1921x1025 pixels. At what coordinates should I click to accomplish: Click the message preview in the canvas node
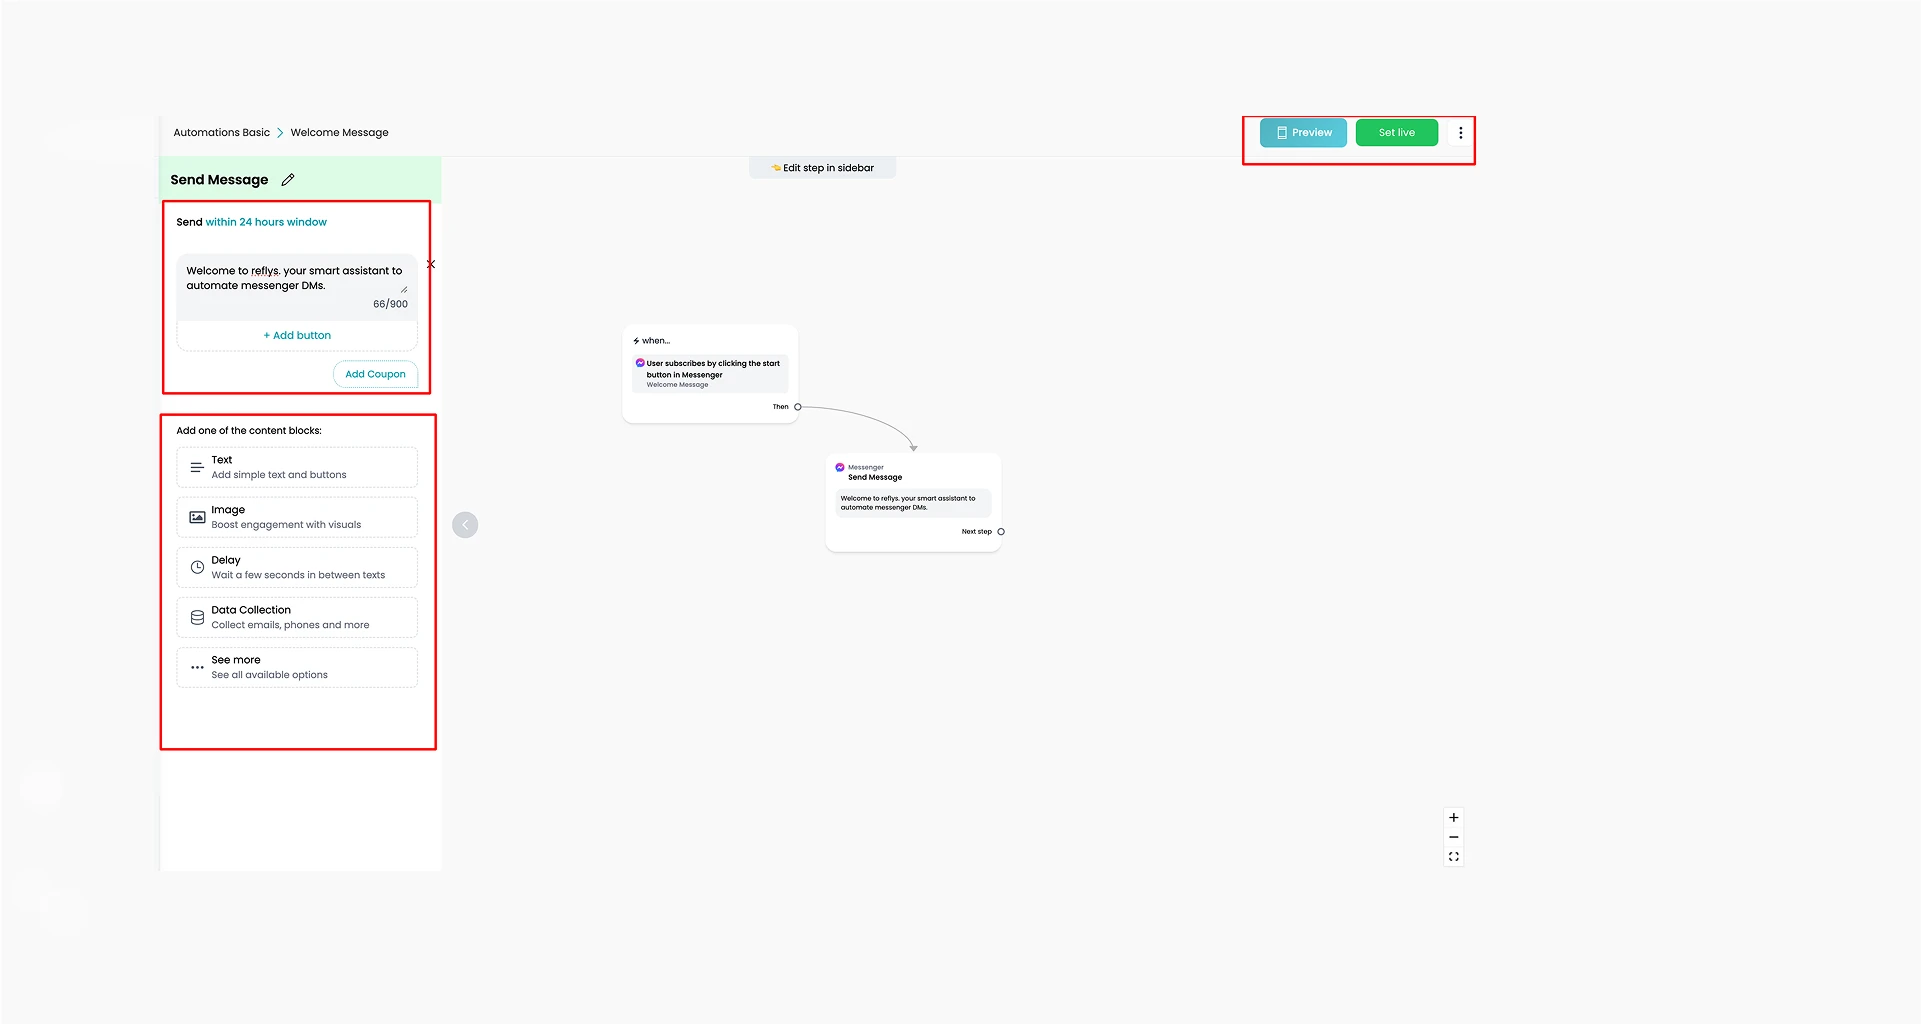point(913,503)
